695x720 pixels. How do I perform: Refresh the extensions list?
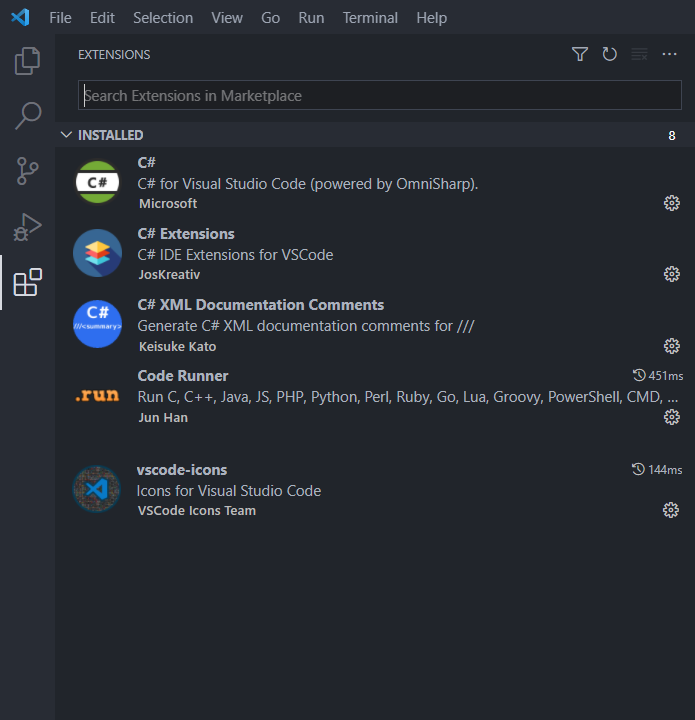click(609, 54)
